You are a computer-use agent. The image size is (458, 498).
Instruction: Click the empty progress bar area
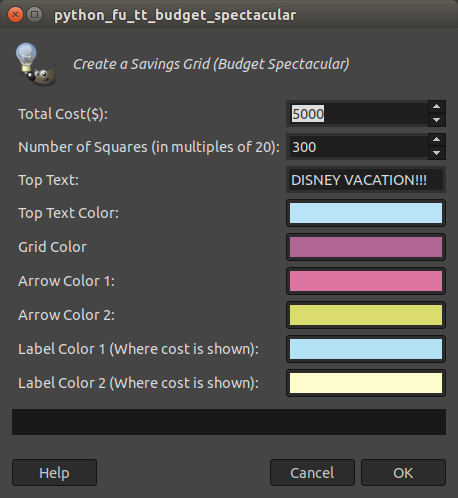229,422
